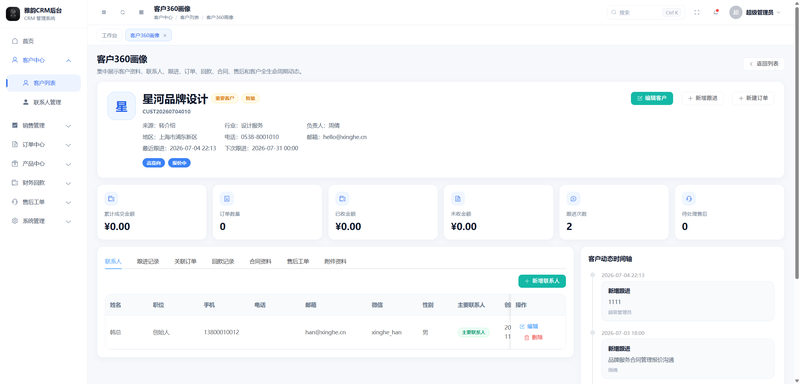Toggle fullscreen mode icon

[x=697, y=12]
